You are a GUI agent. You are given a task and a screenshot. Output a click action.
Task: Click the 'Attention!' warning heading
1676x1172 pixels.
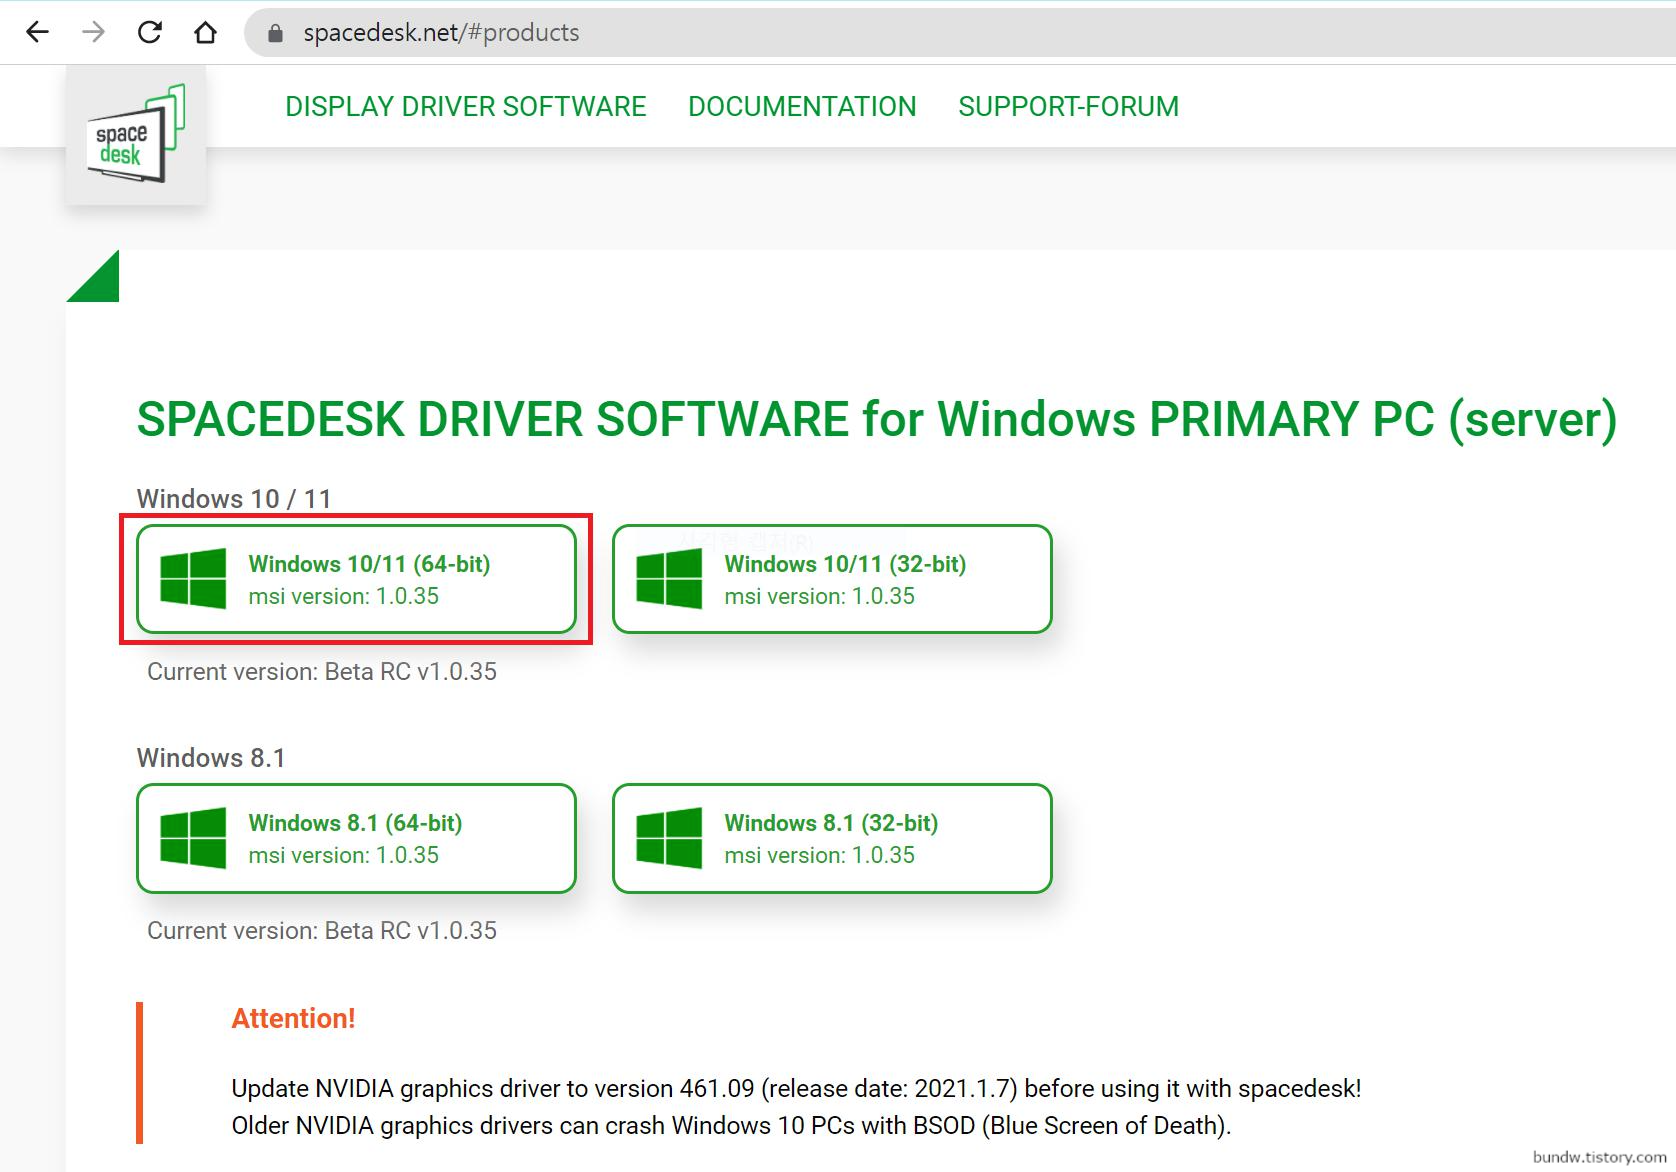pos(294,1018)
